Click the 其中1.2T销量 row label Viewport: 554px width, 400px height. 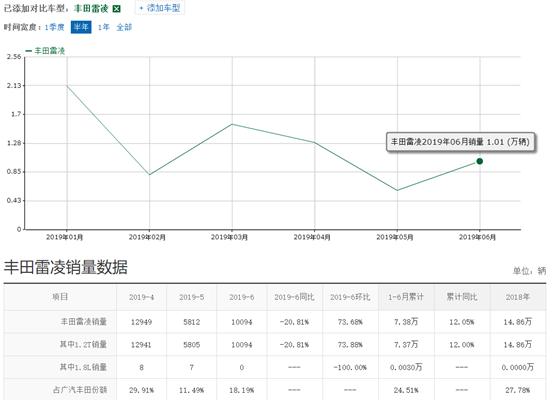(x=83, y=344)
